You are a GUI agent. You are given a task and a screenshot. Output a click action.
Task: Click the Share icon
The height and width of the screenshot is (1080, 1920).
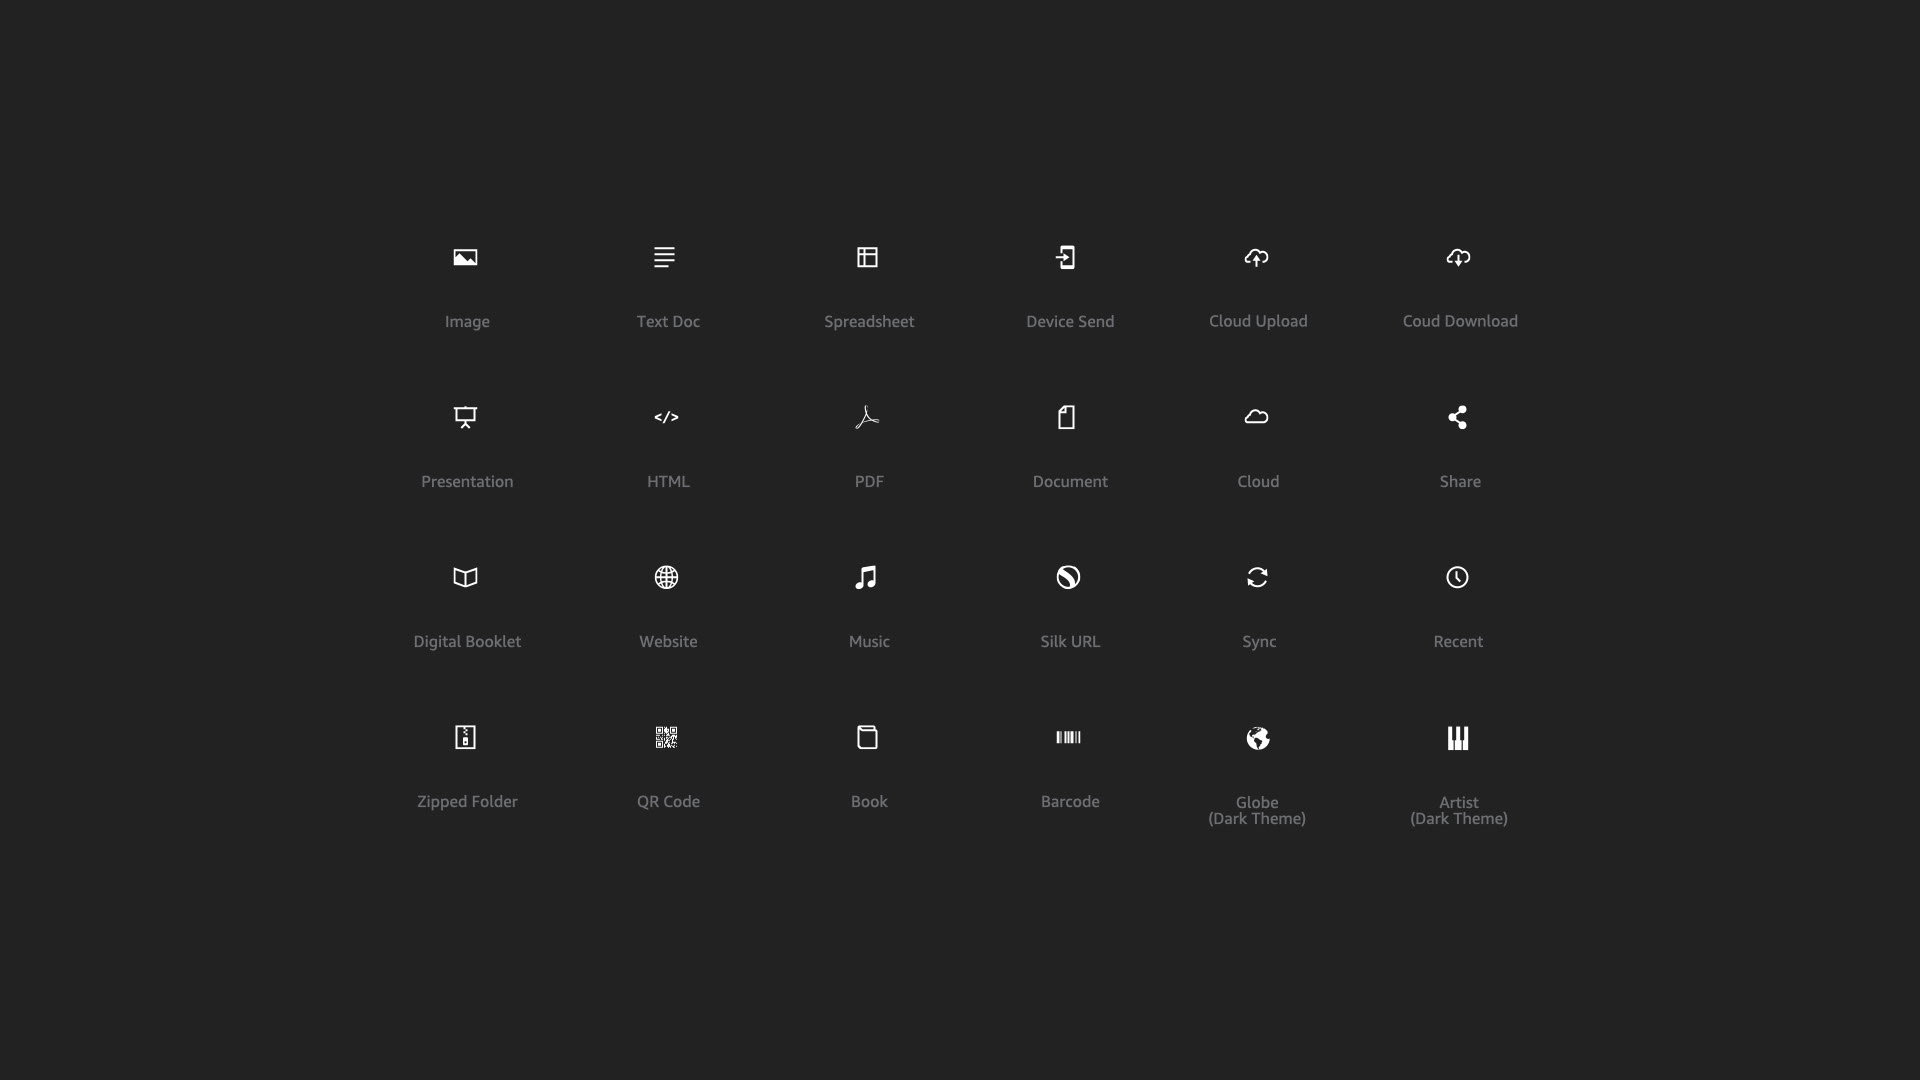tap(1458, 417)
